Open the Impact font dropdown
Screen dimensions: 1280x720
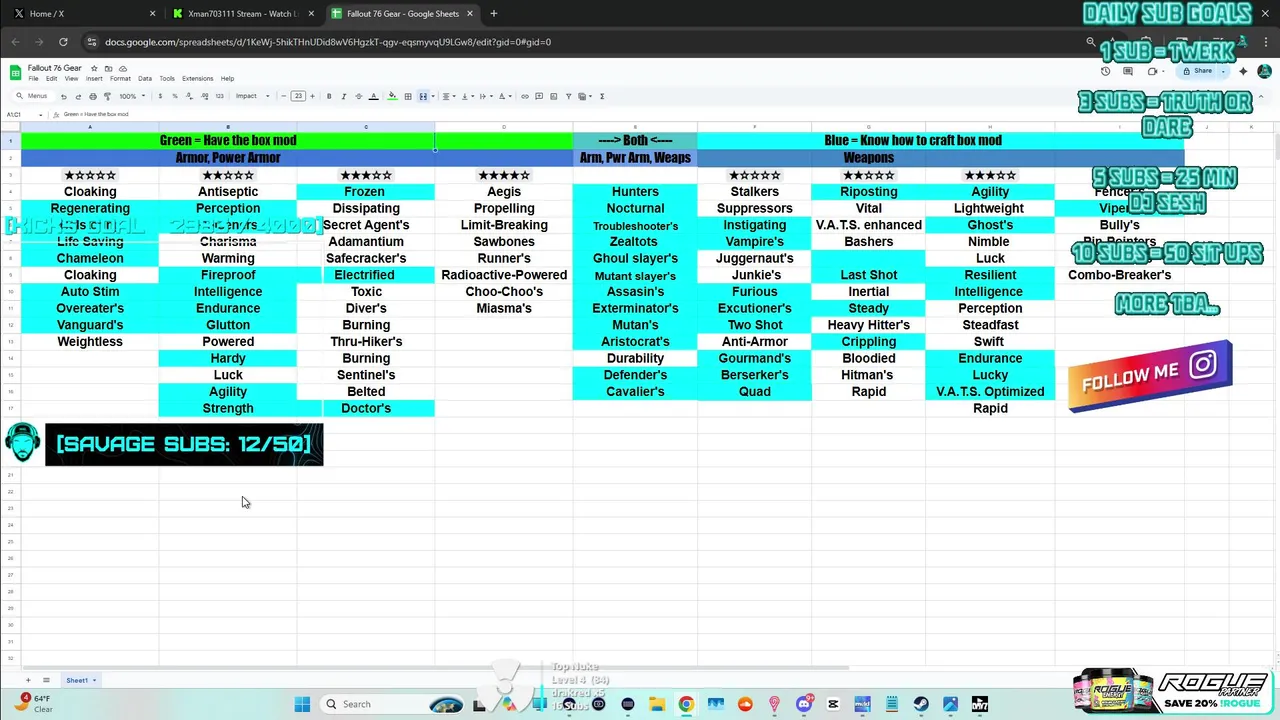pyautogui.click(x=252, y=96)
